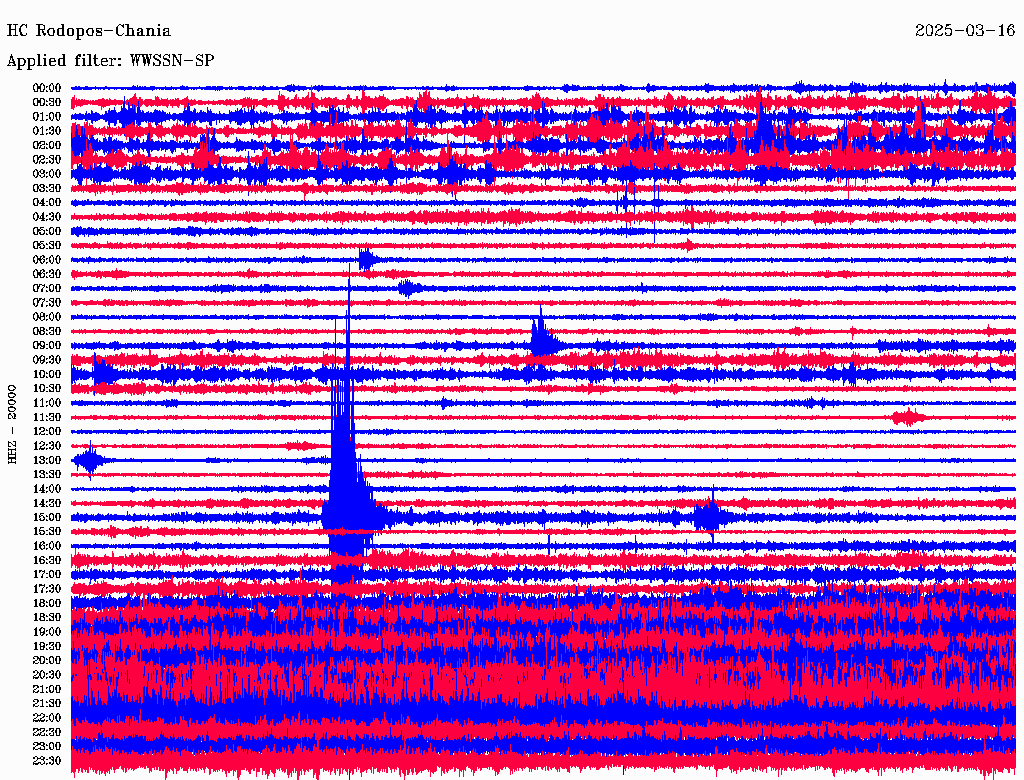Click the vertical HHZ - 20000 axis label
Screen dimensions: 1024x780
[13, 423]
